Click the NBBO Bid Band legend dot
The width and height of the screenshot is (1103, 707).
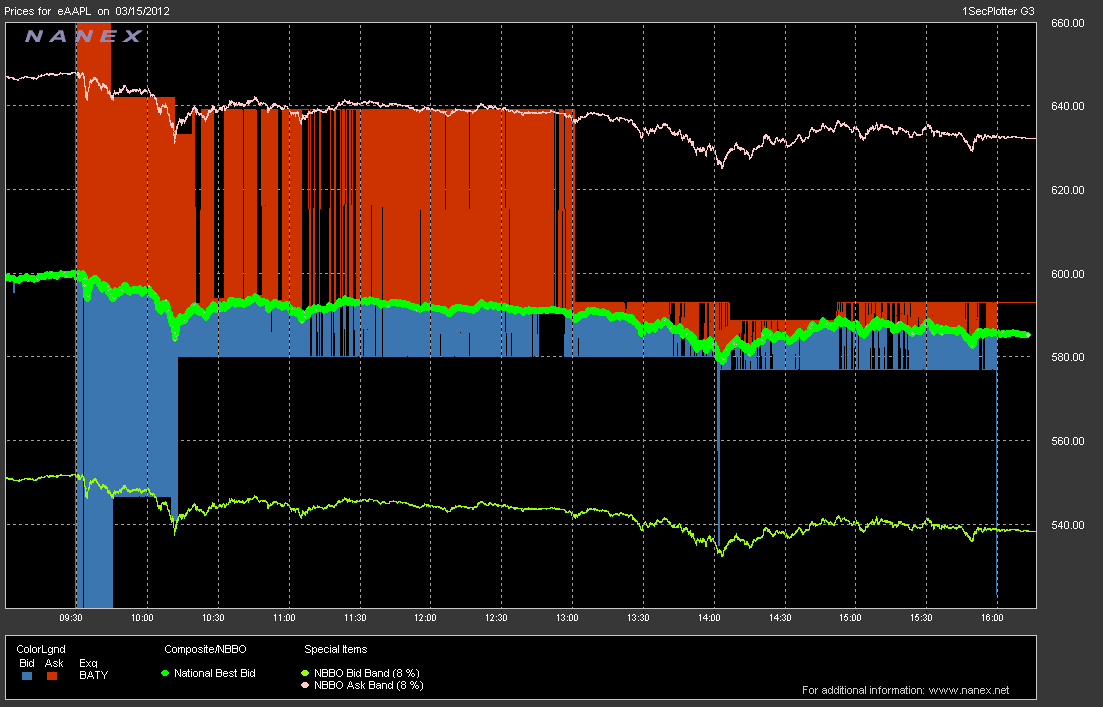[x=305, y=673]
